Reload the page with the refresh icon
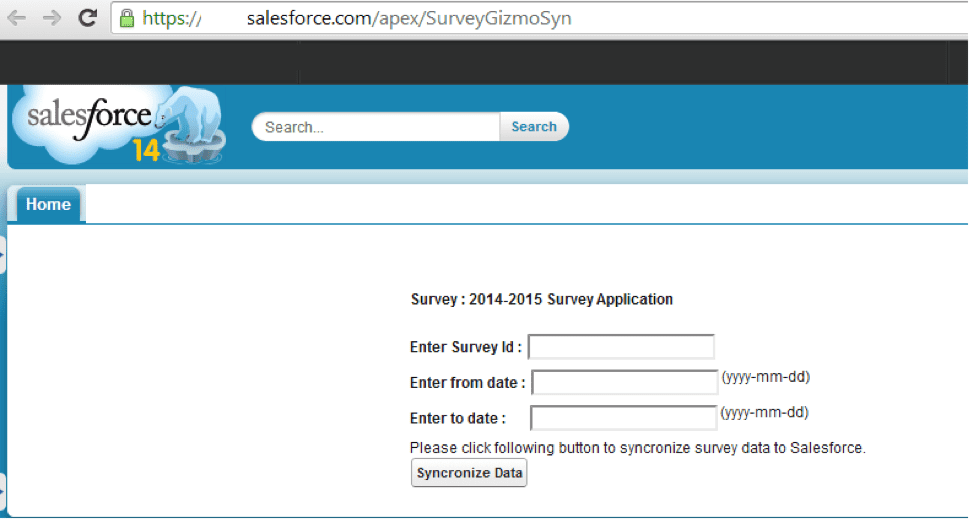Image resolution: width=975 pixels, height=525 pixels. [88, 17]
